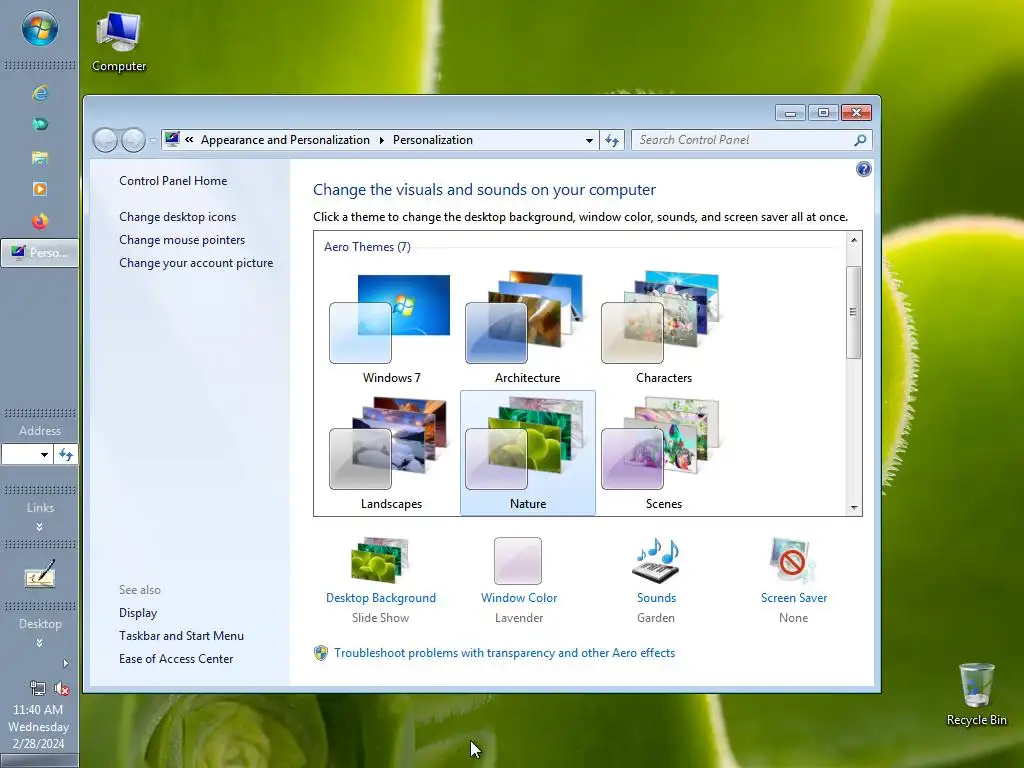Viewport: 1024px width, 768px height.
Task: Refresh the Control Panel address bar
Action: (612, 140)
